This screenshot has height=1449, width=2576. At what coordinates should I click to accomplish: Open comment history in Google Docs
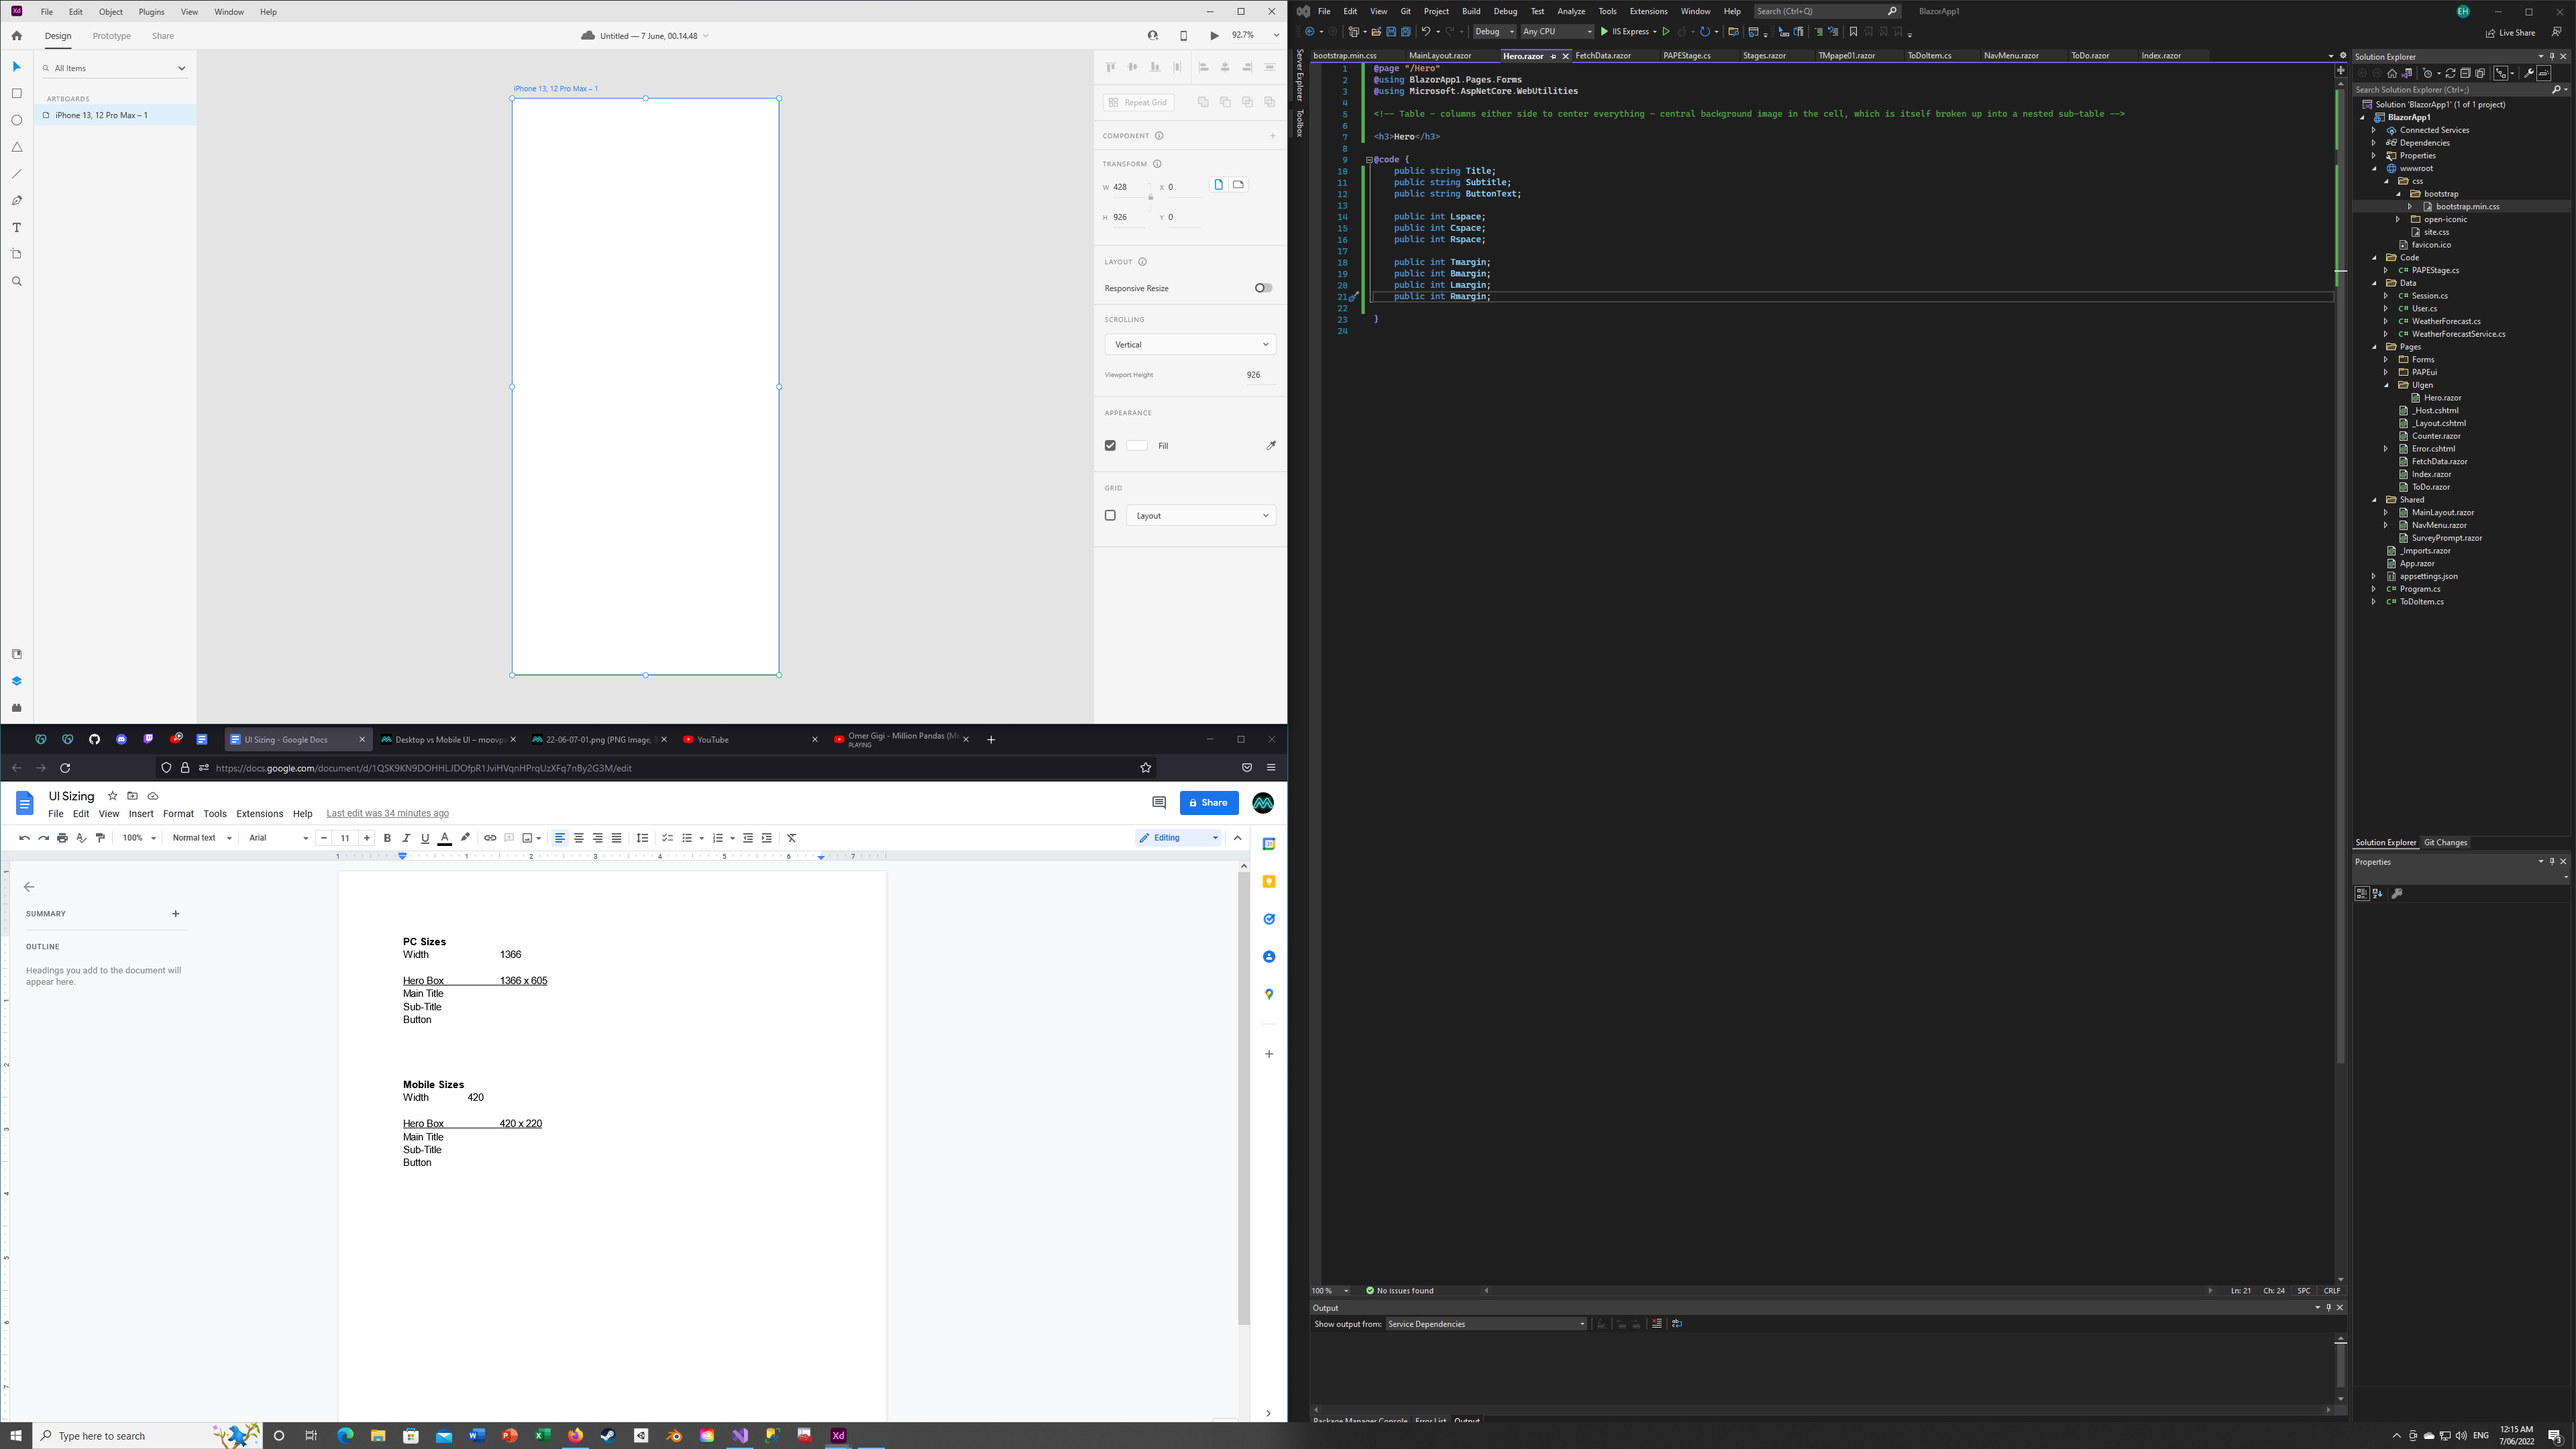point(1159,803)
